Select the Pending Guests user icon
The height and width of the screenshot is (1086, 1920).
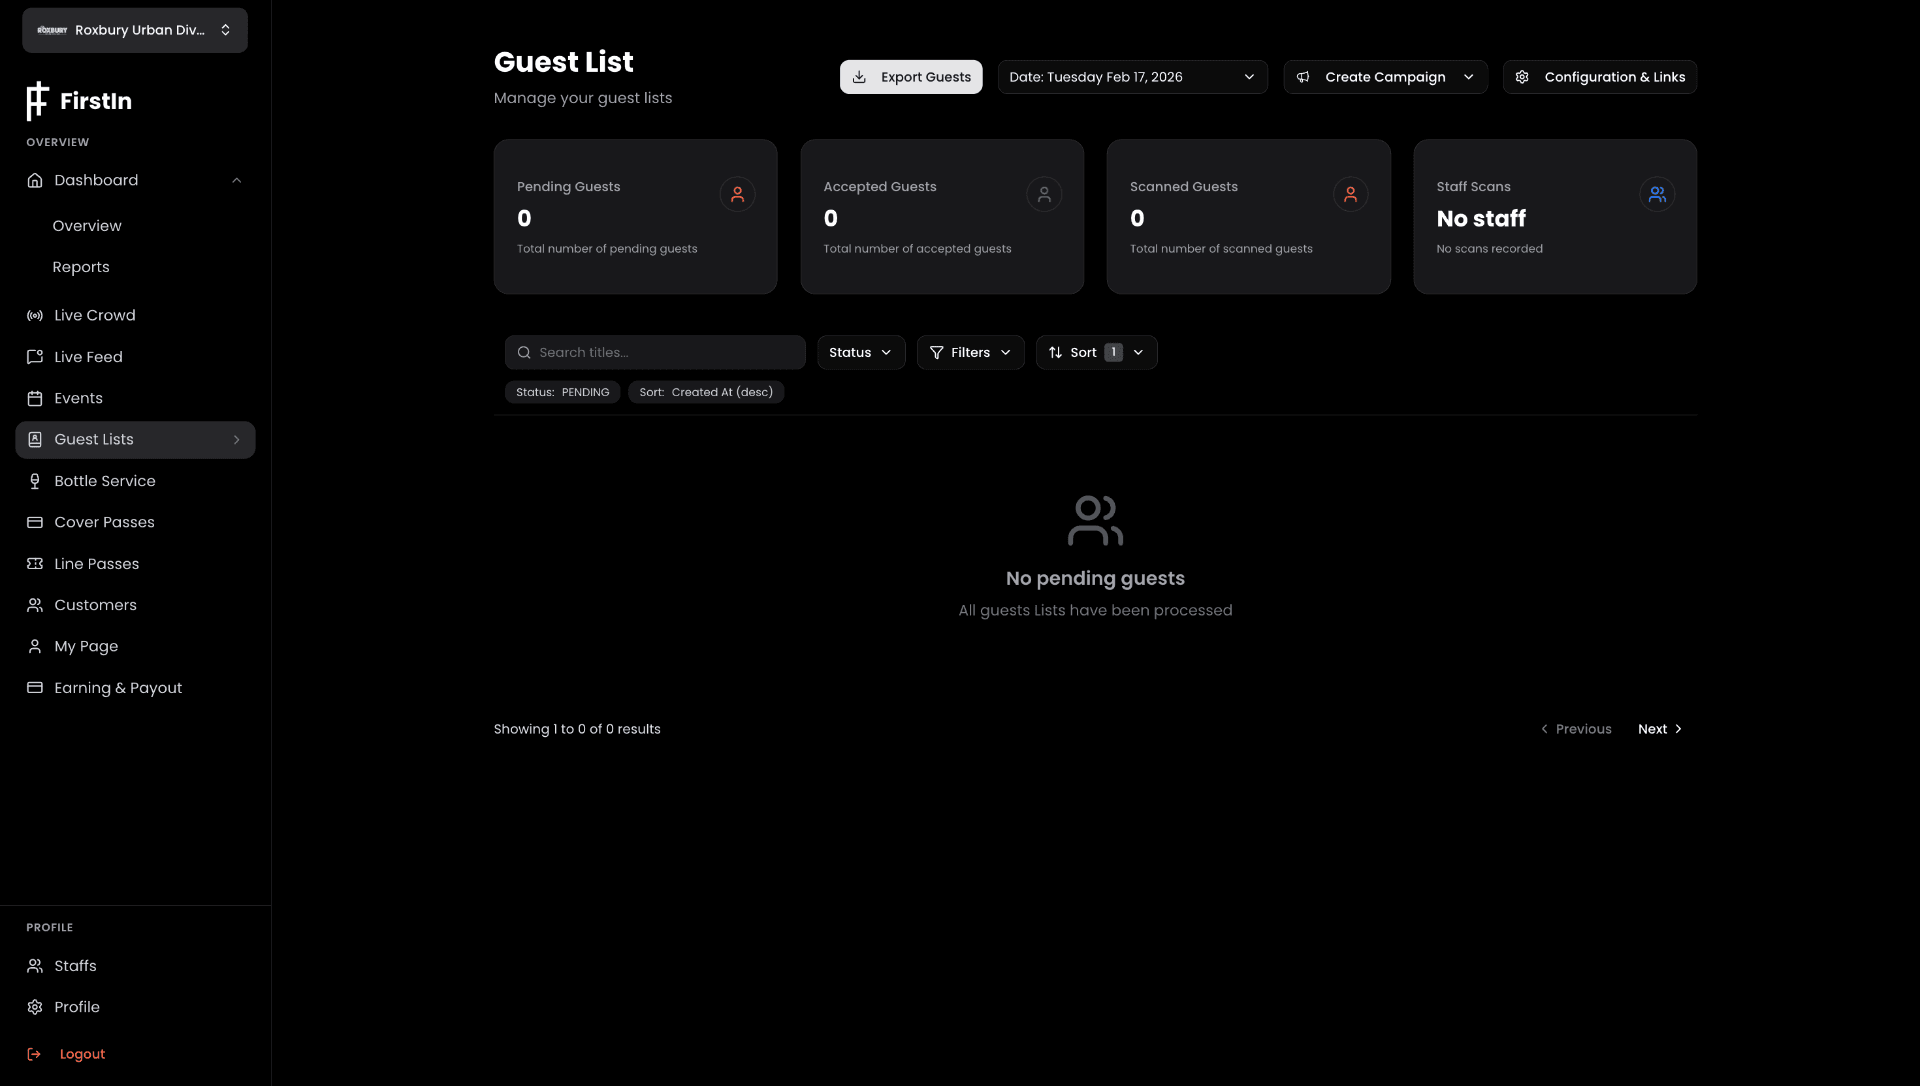point(737,194)
